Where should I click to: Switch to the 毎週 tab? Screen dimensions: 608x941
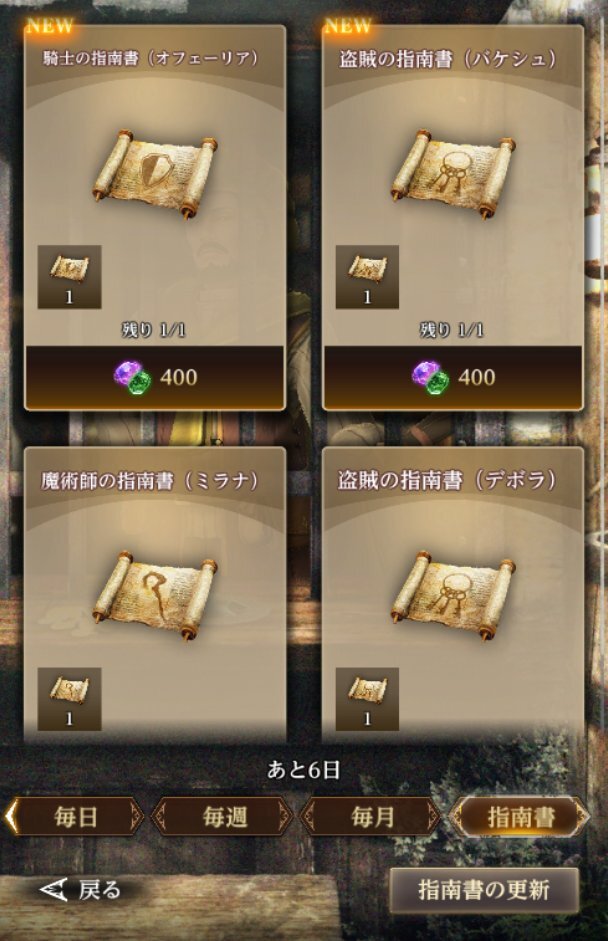point(224,817)
